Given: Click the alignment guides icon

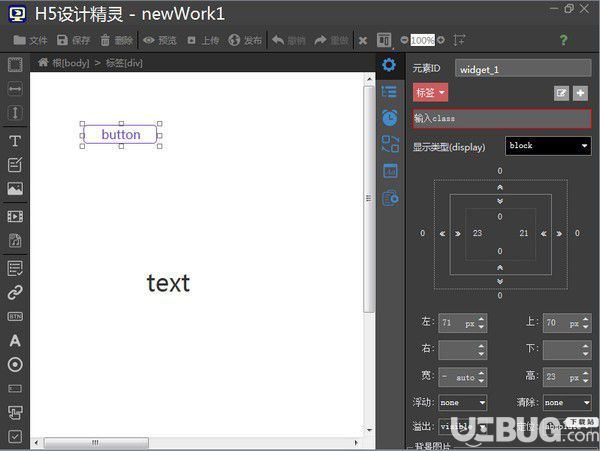Looking at the screenshot, I should pos(459,40).
